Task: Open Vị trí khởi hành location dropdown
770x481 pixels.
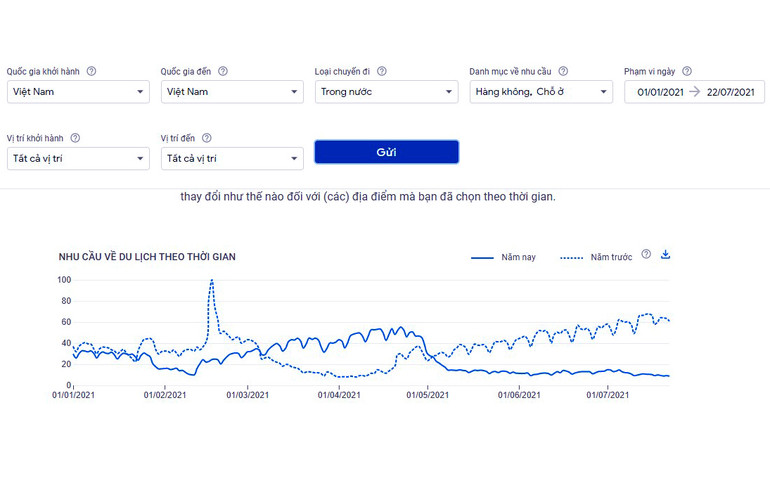Action: tap(78, 158)
